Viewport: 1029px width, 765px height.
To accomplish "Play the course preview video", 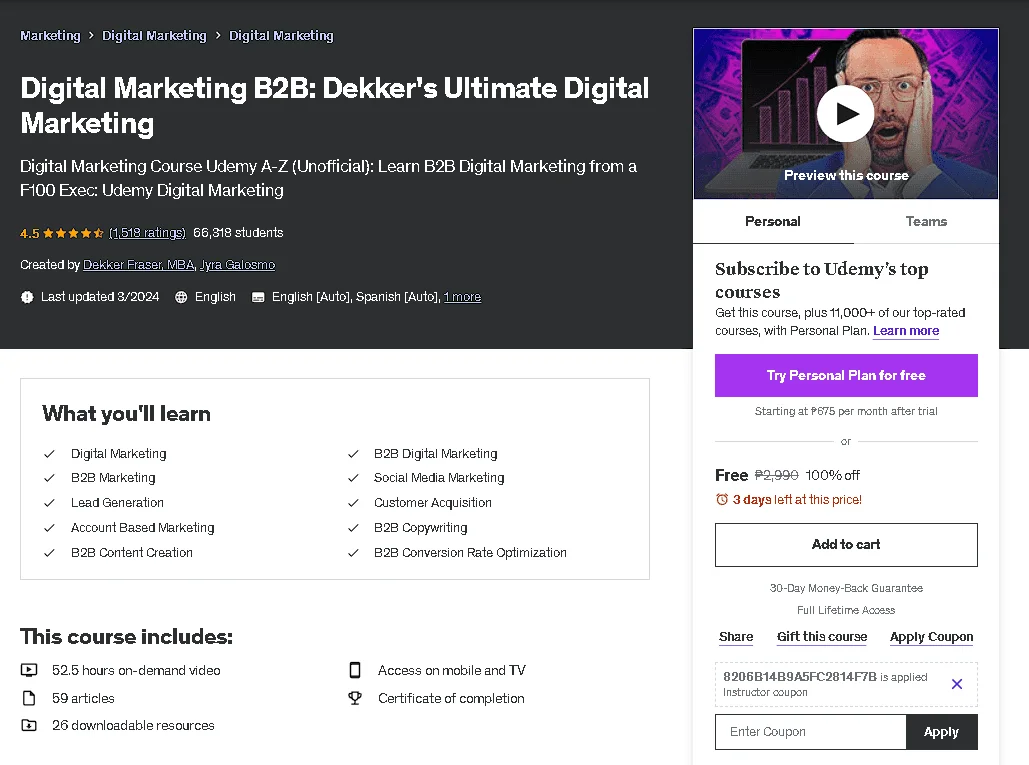I will coord(845,114).
